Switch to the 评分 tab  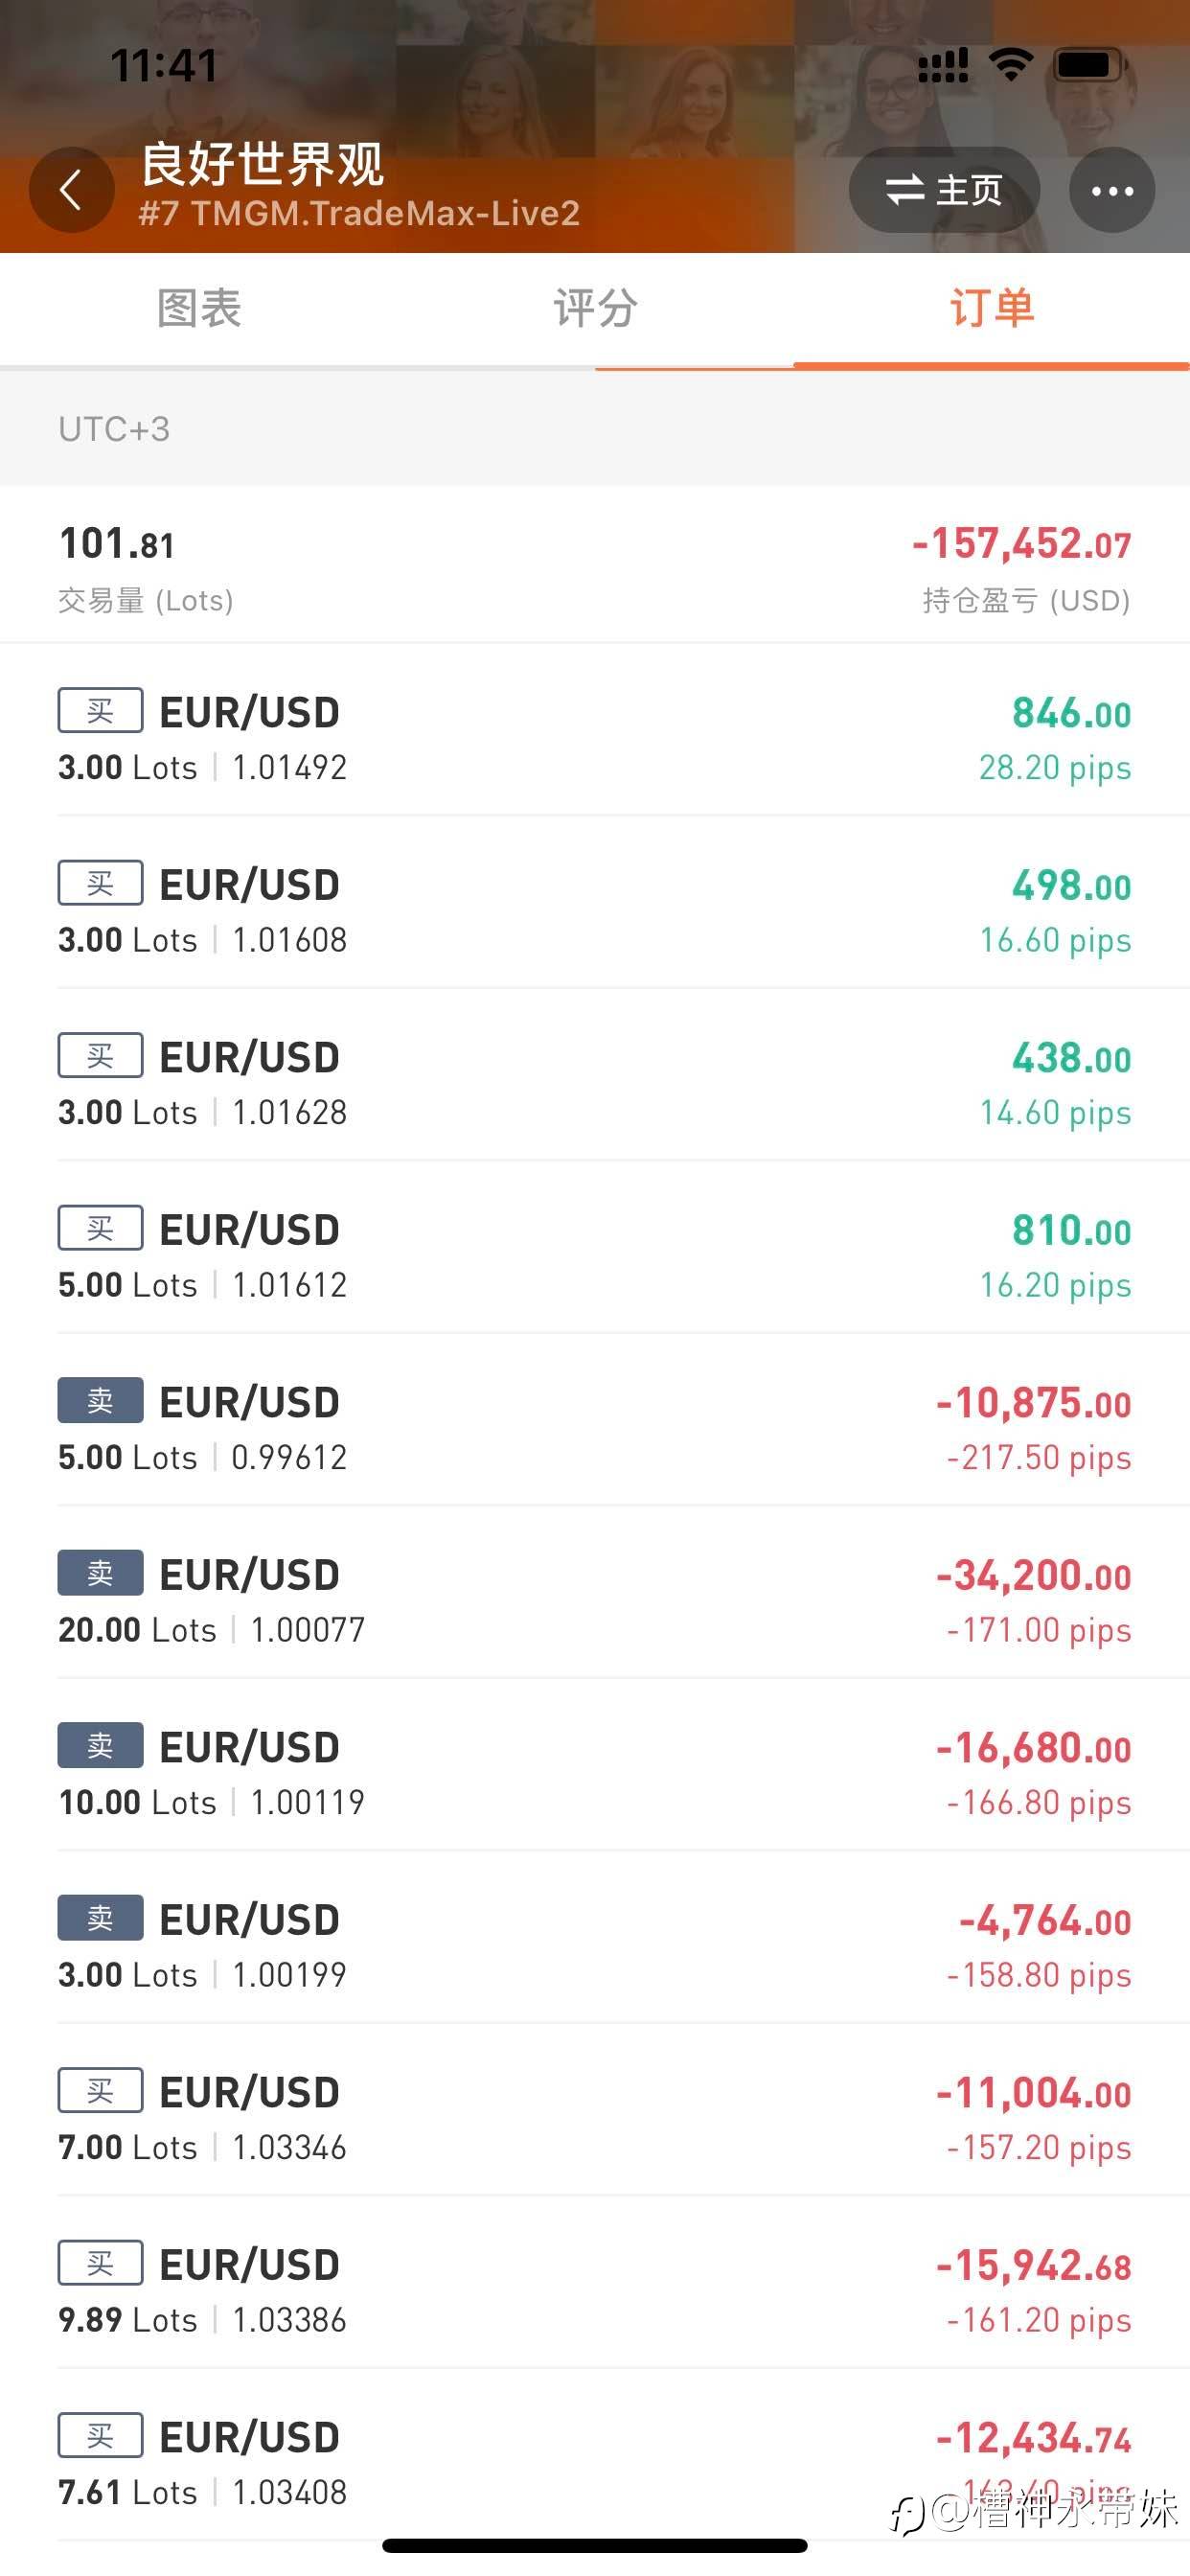pos(595,308)
